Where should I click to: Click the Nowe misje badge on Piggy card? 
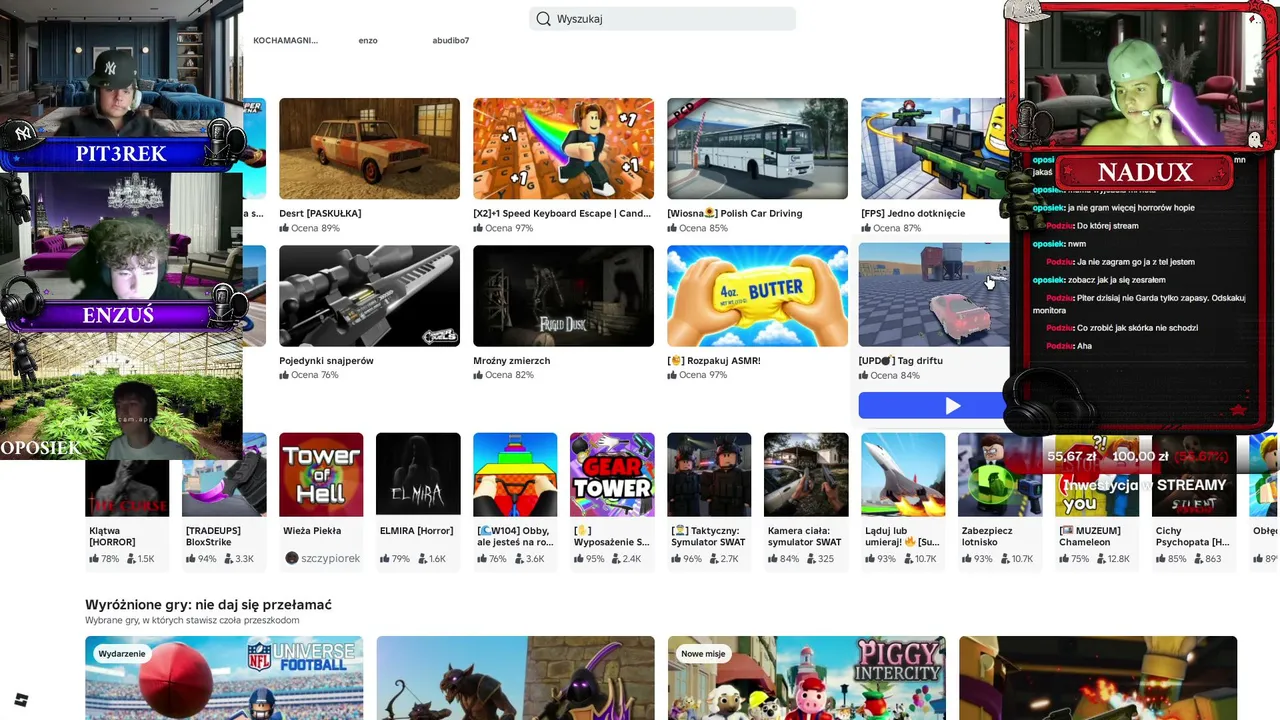pyautogui.click(x=703, y=654)
